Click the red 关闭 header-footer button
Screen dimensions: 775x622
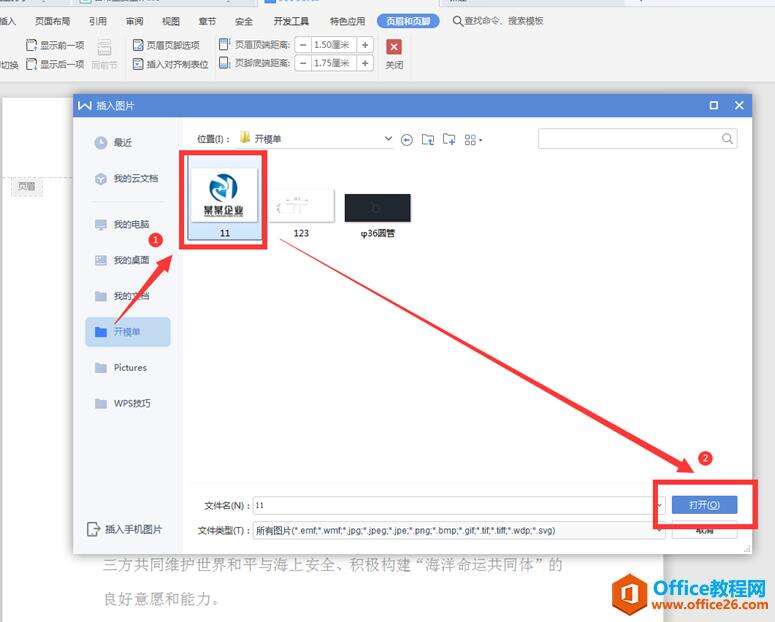394,54
